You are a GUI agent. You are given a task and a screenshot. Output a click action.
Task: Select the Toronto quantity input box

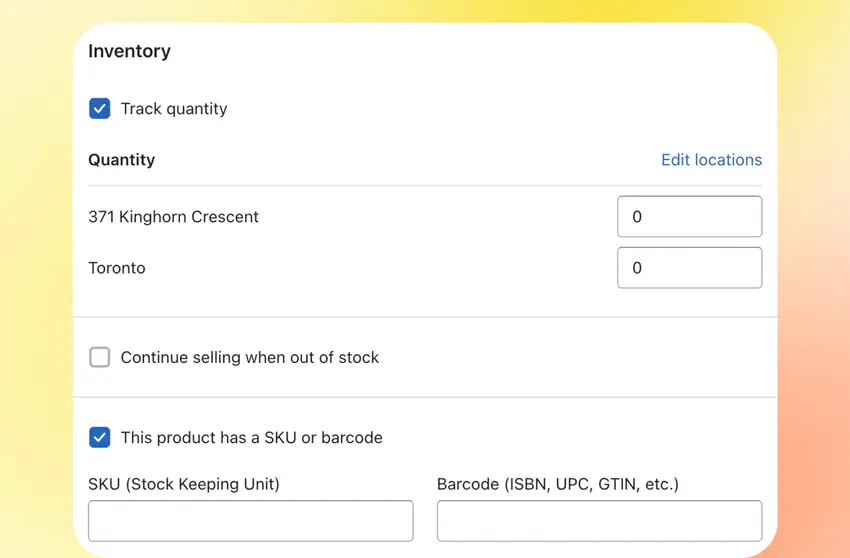690,268
